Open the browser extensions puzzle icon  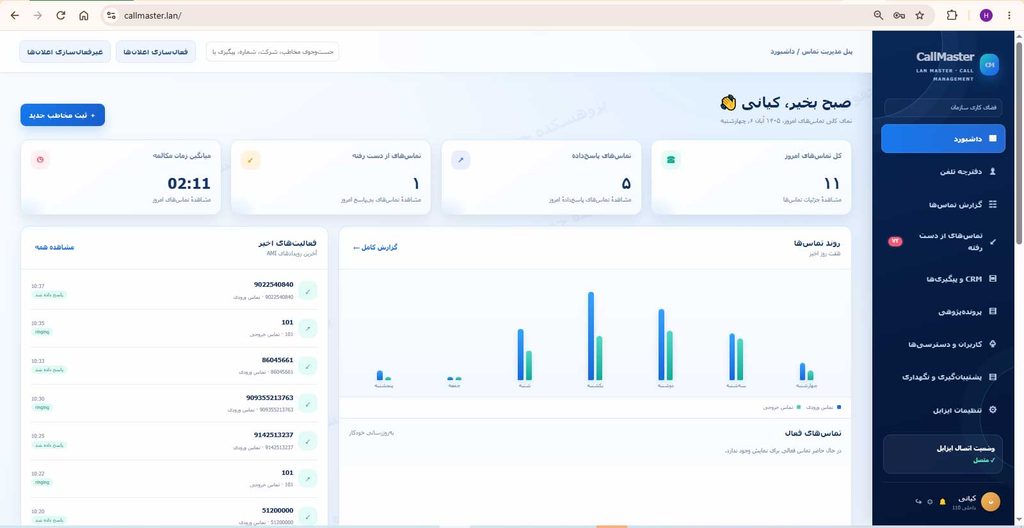point(952,15)
